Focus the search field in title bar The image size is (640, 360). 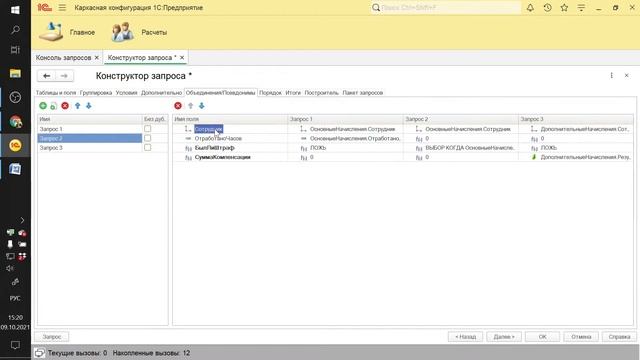446,7
